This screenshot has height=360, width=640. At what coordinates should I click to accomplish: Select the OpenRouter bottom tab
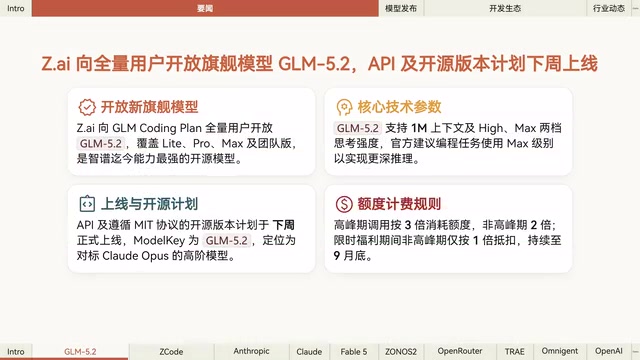[x=460, y=351]
